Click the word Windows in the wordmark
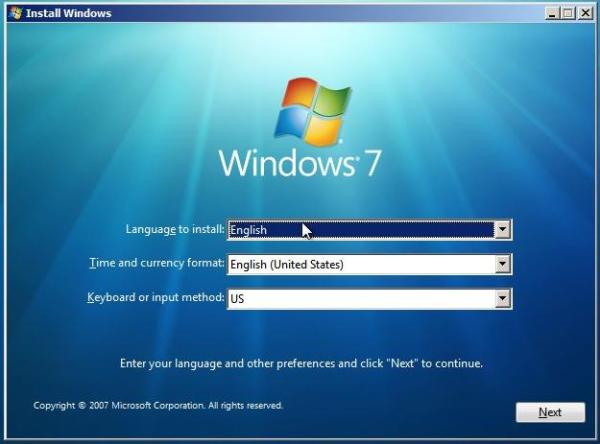This screenshot has height=444, width=600. (286, 163)
